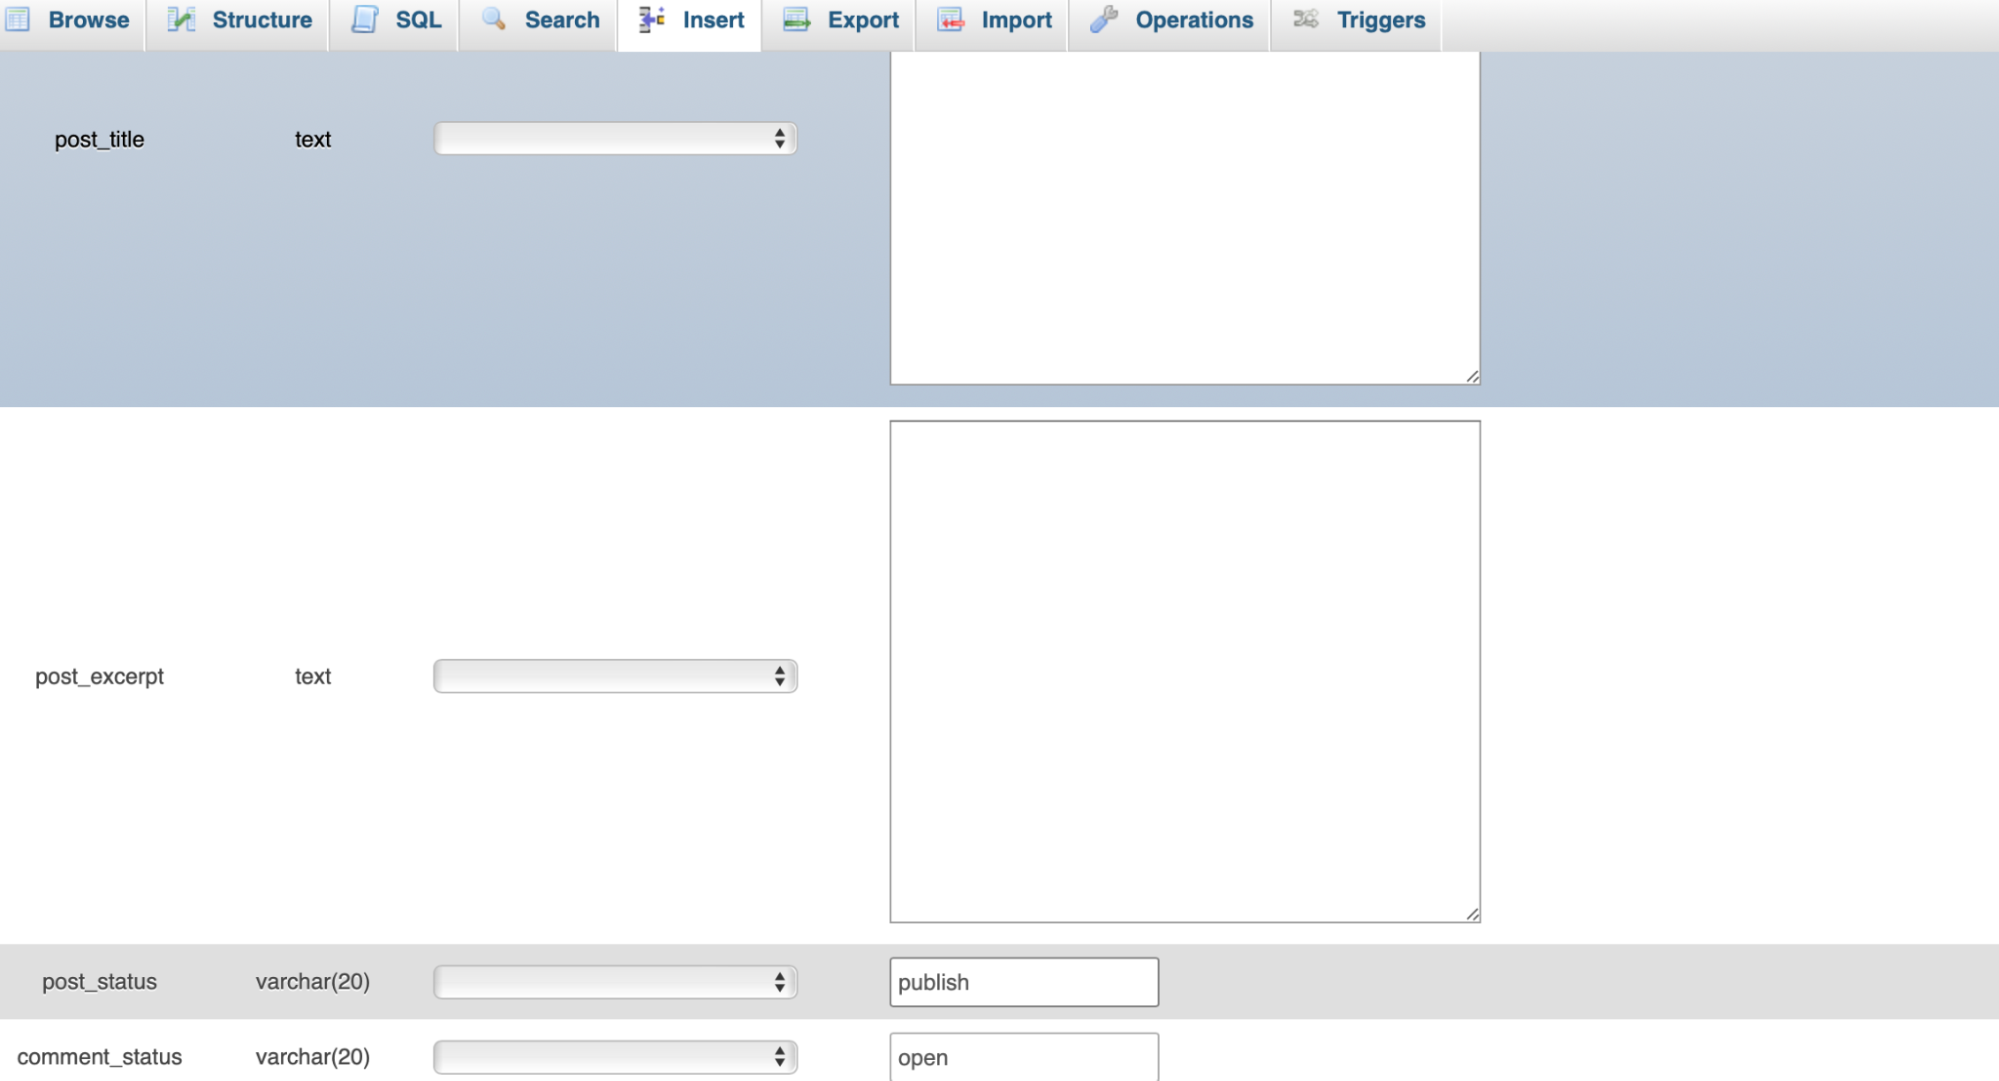This screenshot has height=1081, width=1999.
Task: Click the Browse tab
Action: (x=71, y=20)
